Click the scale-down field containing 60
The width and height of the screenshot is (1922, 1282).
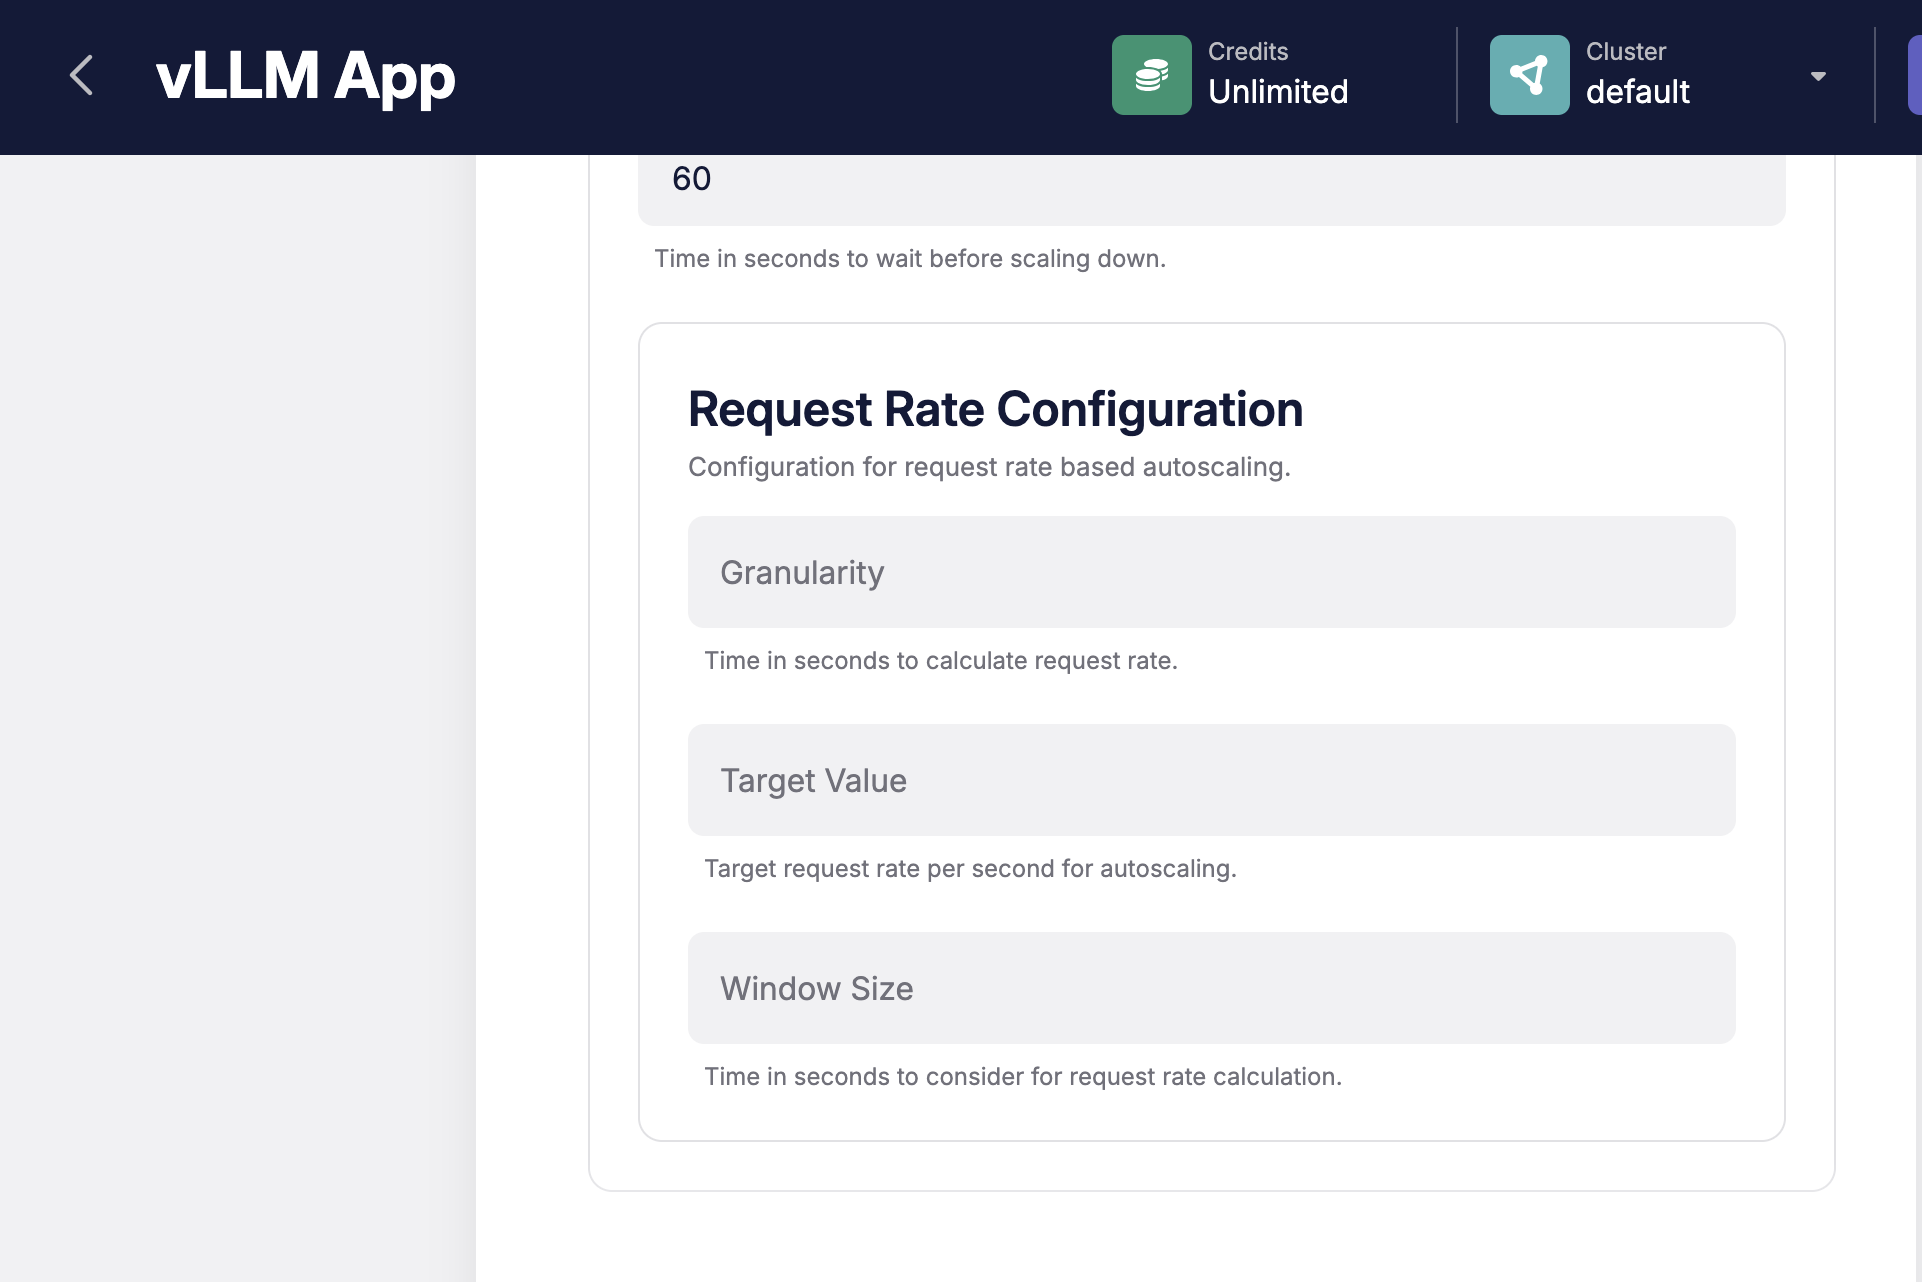[1210, 184]
